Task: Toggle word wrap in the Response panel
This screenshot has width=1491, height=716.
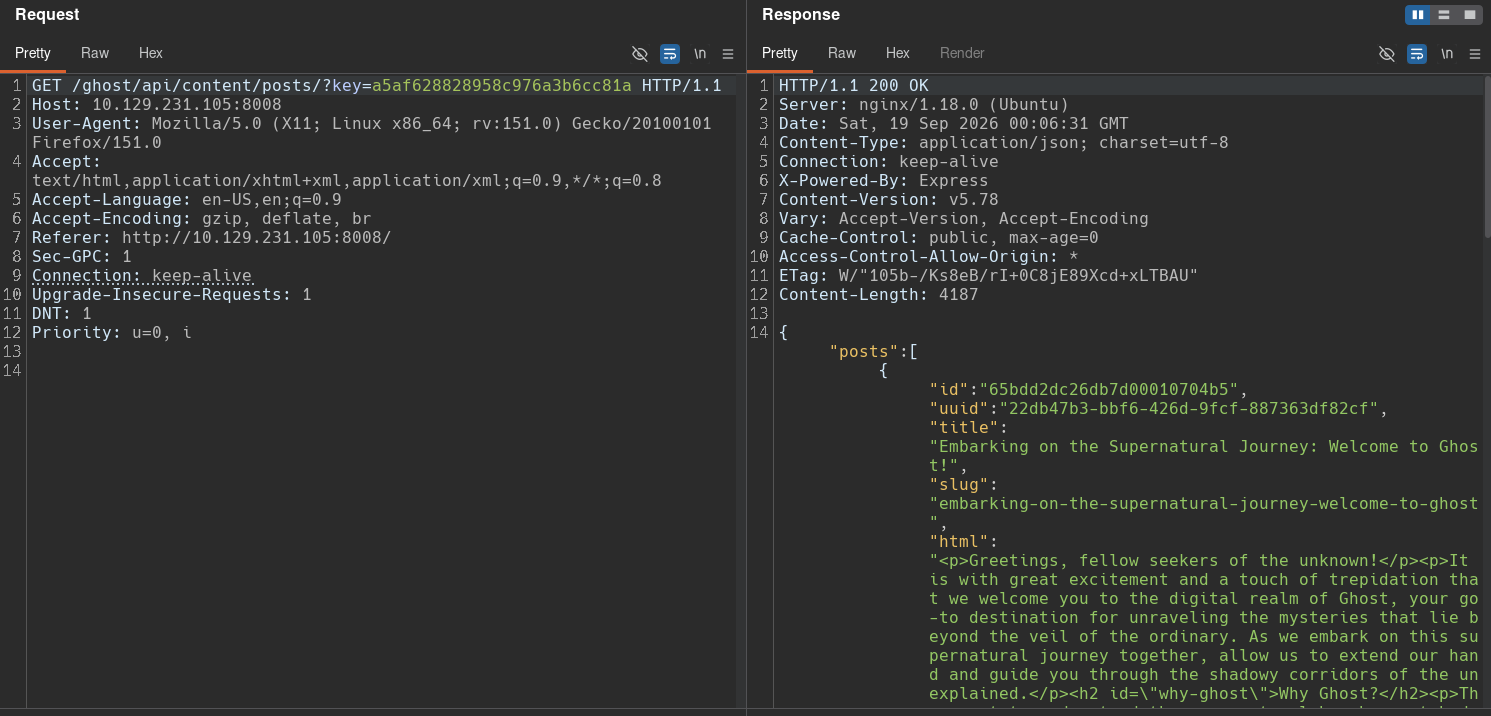Action: tap(1417, 53)
